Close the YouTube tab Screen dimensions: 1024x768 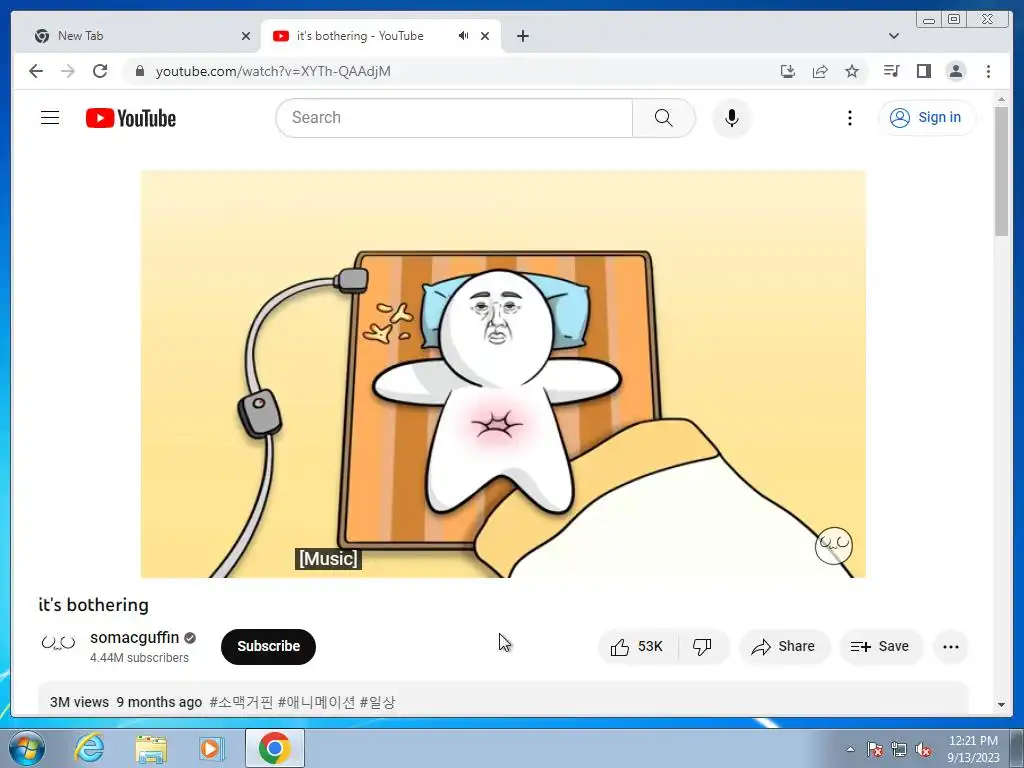tap(485, 36)
